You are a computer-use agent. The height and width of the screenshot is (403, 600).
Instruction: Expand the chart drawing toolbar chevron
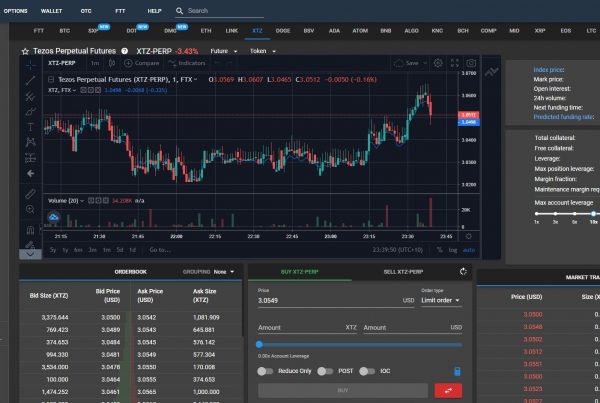pyautogui.click(x=31, y=254)
